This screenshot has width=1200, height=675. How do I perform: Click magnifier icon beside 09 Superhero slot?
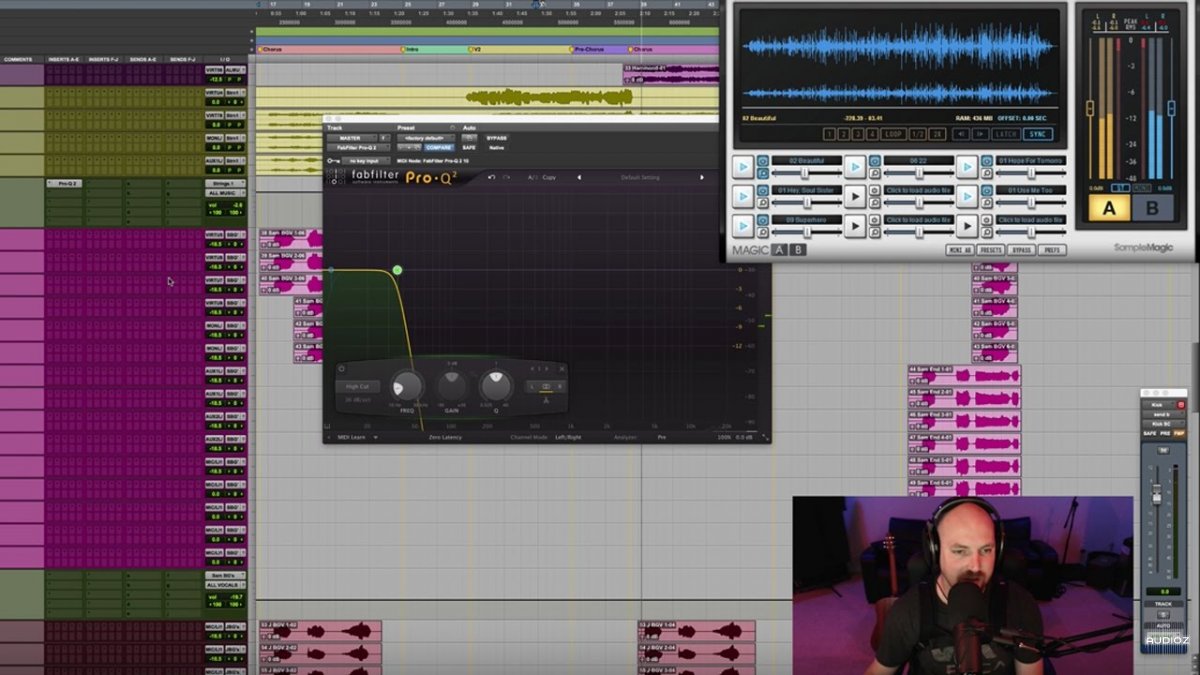pos(763,233)
